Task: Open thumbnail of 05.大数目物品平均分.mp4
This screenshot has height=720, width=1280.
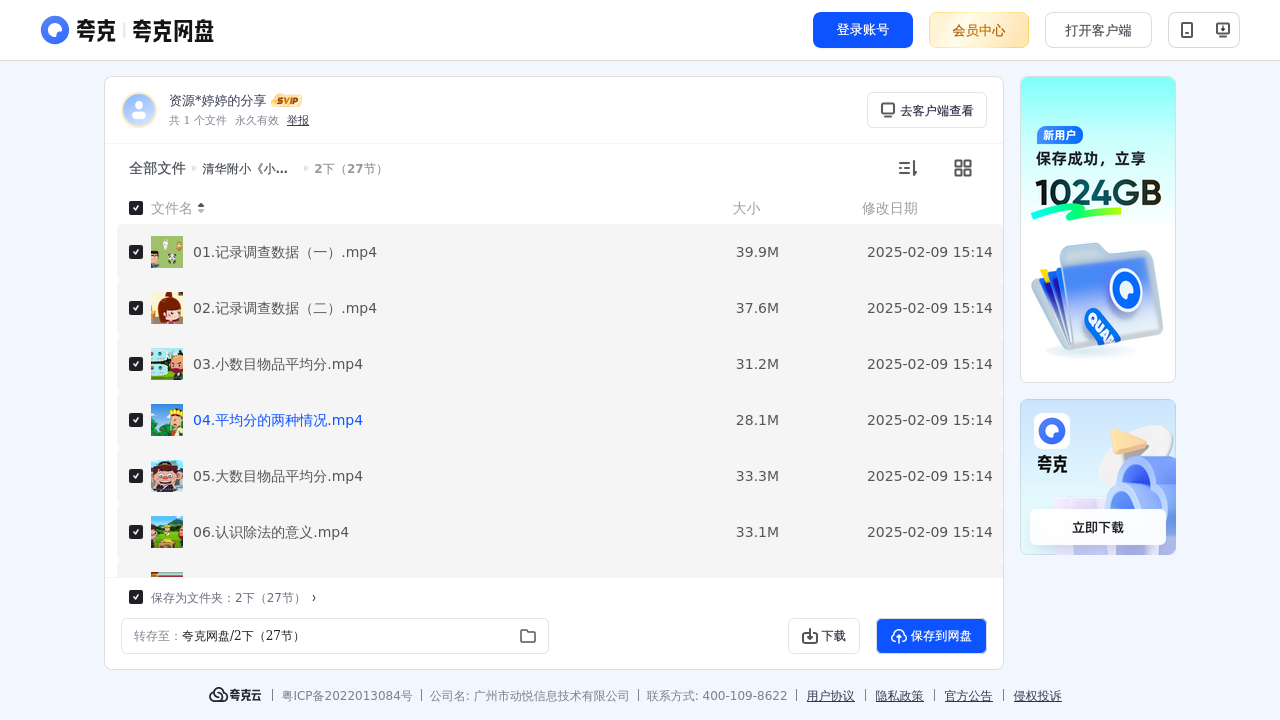Action: pyautogui.click(x=167, y=476)
